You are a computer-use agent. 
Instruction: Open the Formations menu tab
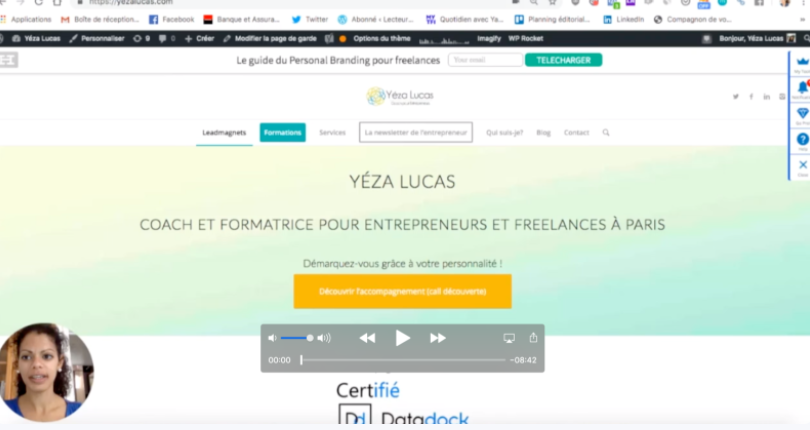pyautogui.click(x=283, y=133)
